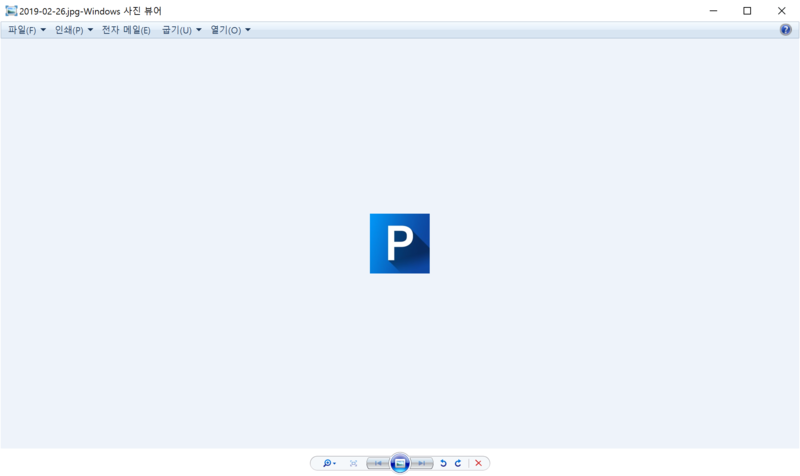
Task: Click the blue help question mark icon
Action: pos(785,30)
